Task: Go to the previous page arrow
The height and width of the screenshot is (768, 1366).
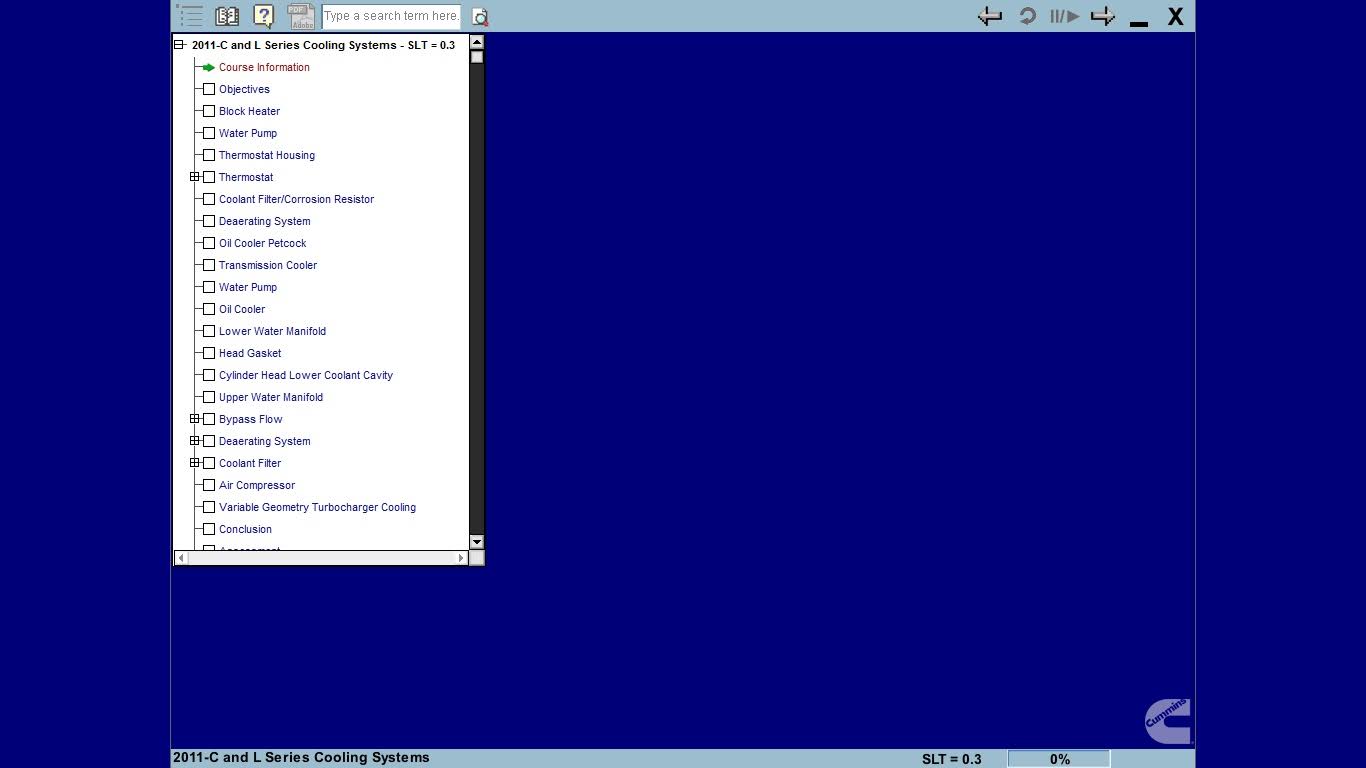Action: [x=990, y=16]
